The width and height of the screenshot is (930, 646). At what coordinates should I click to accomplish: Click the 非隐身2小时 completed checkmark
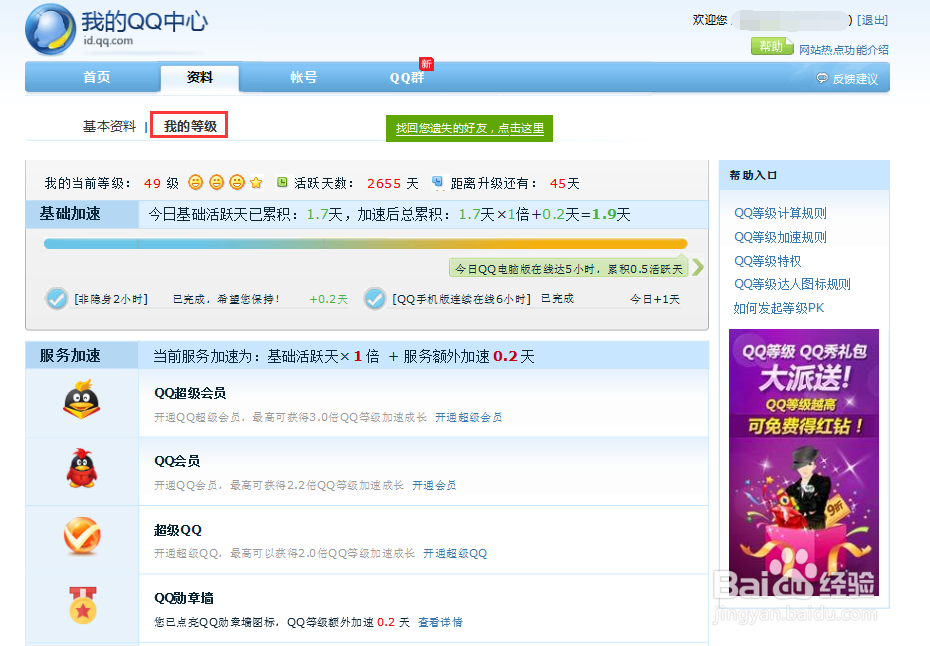coord(56,298)
